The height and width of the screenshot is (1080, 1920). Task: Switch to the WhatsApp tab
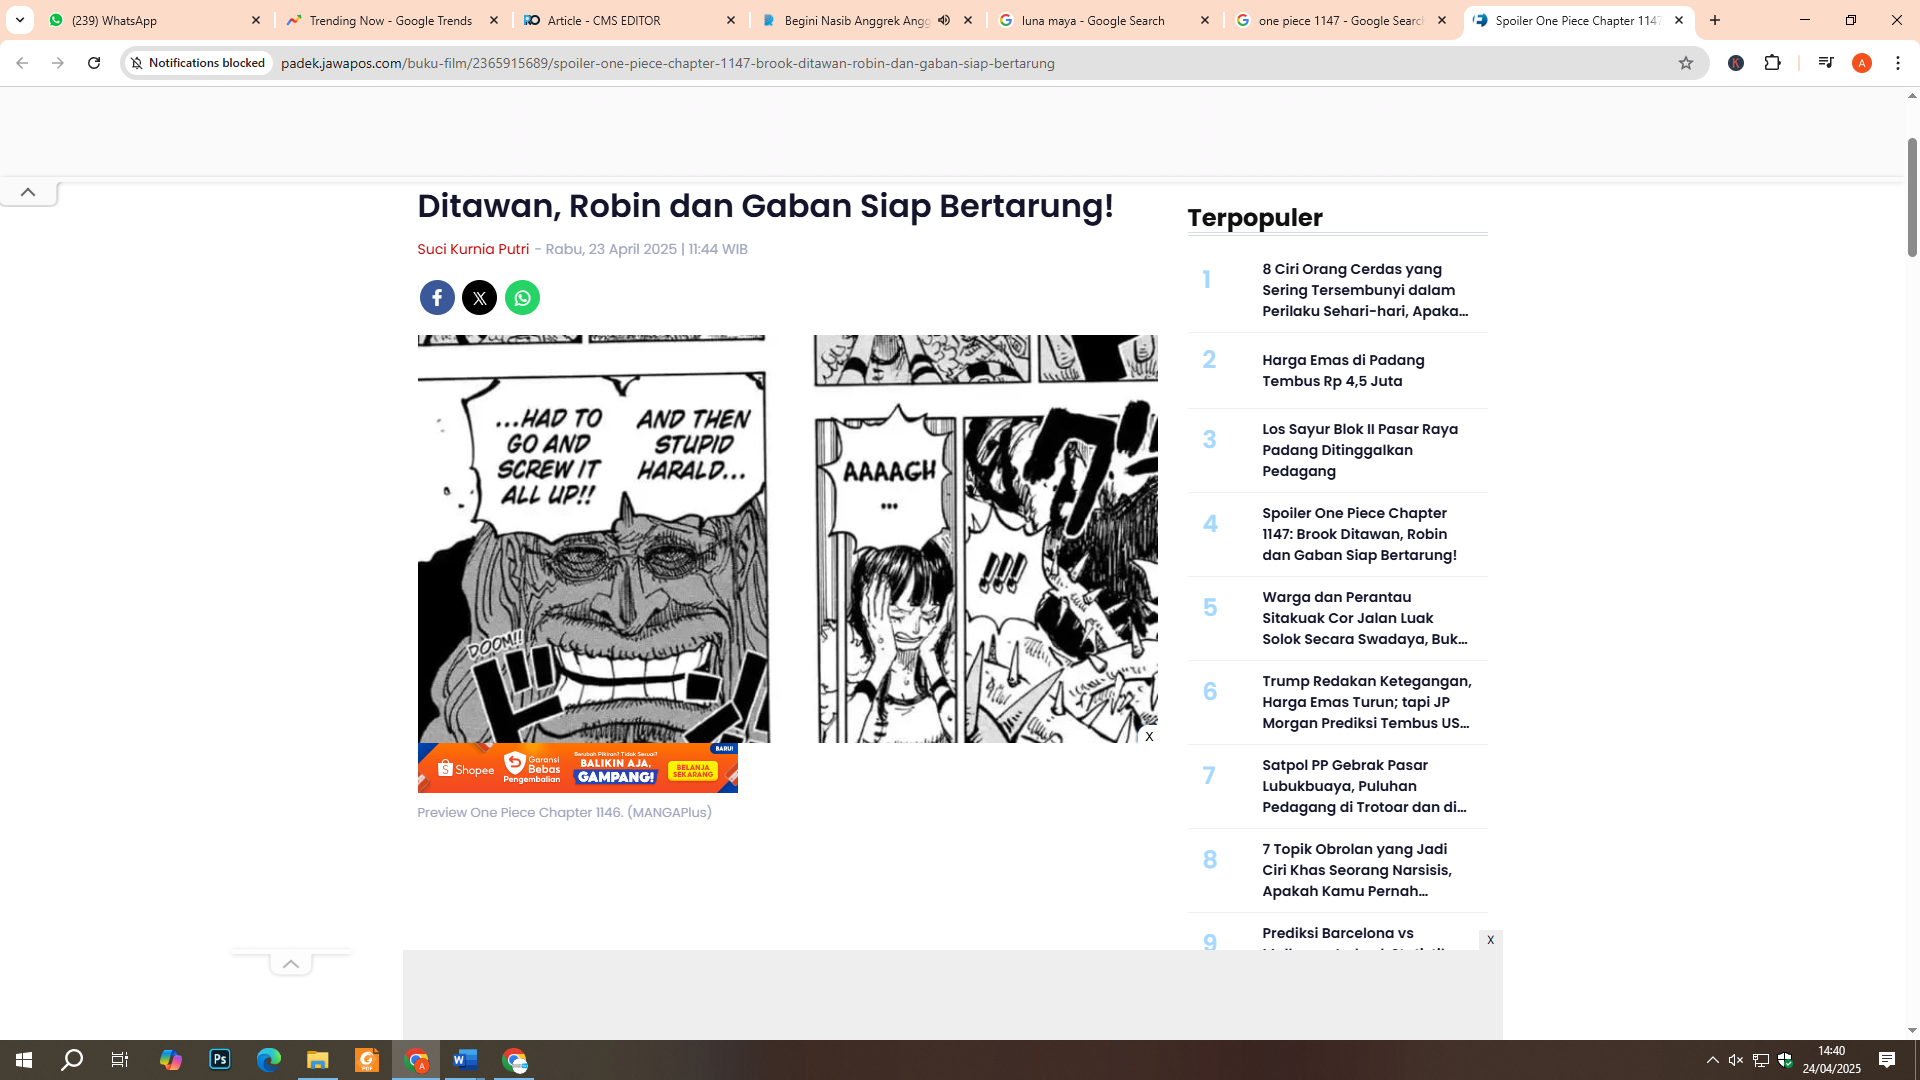155,20
